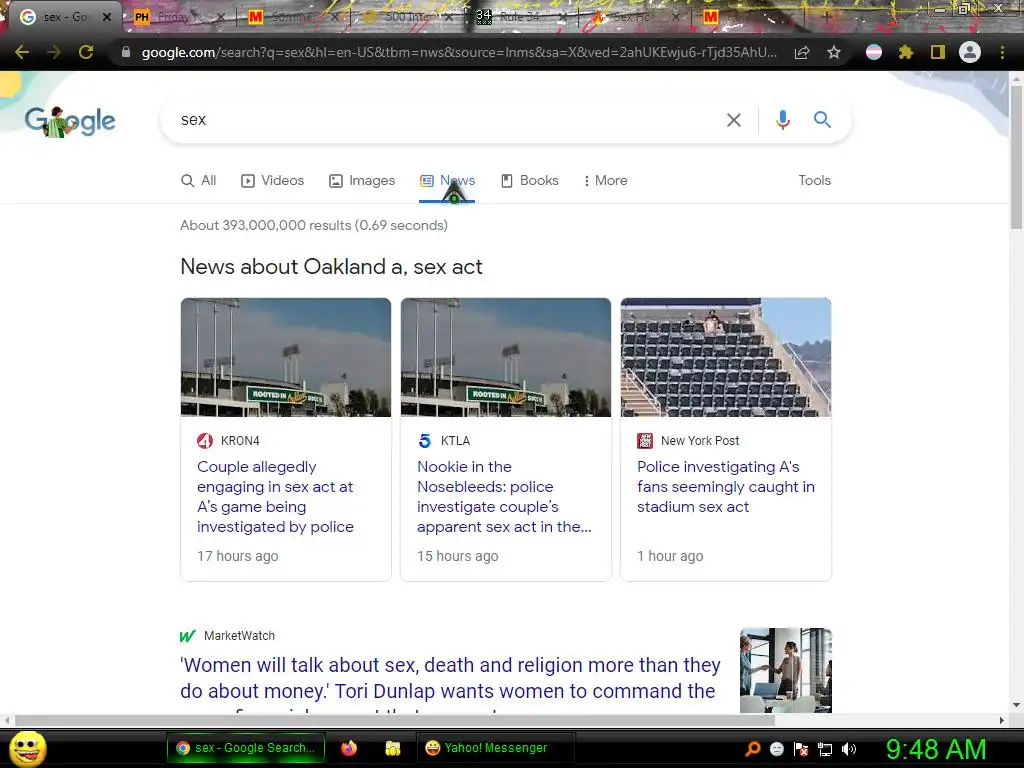1024x768 pixels.
Task: Open the smiley face Start button
Action: (28, 748)
